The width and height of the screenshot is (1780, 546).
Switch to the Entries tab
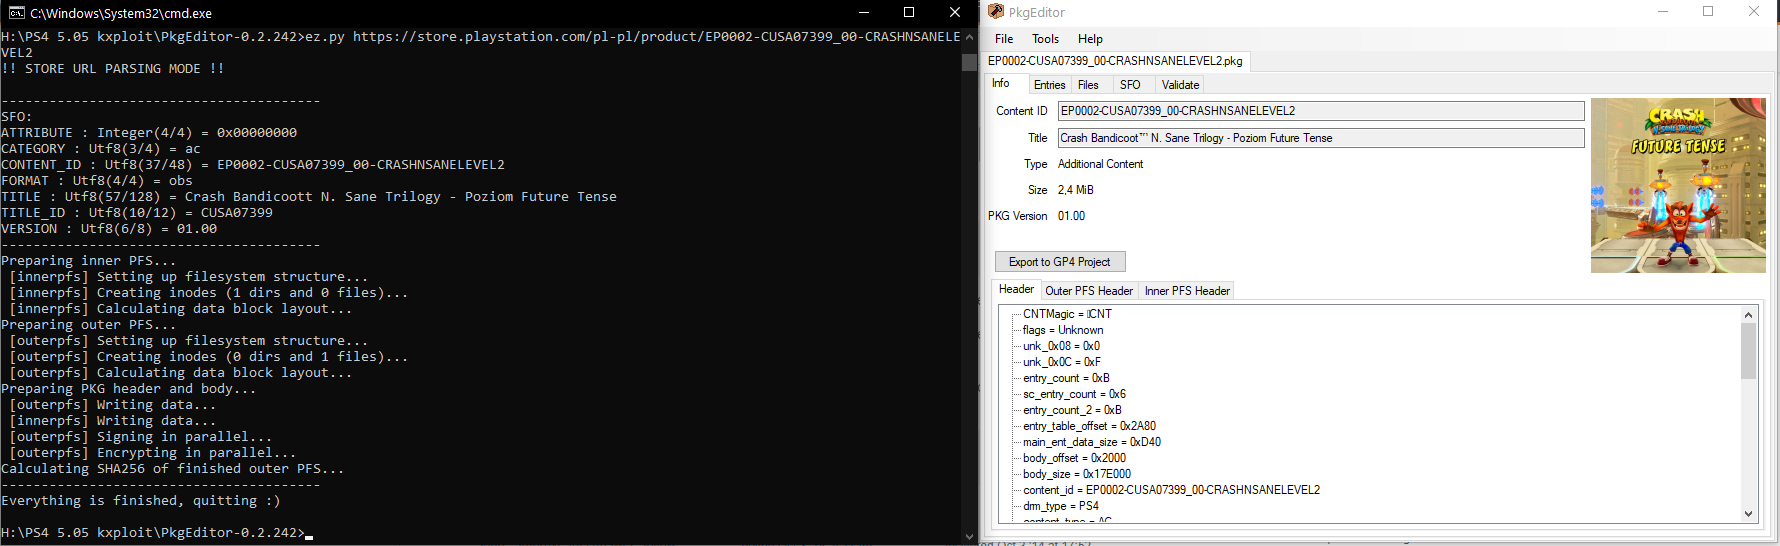tap(1049, 85)
